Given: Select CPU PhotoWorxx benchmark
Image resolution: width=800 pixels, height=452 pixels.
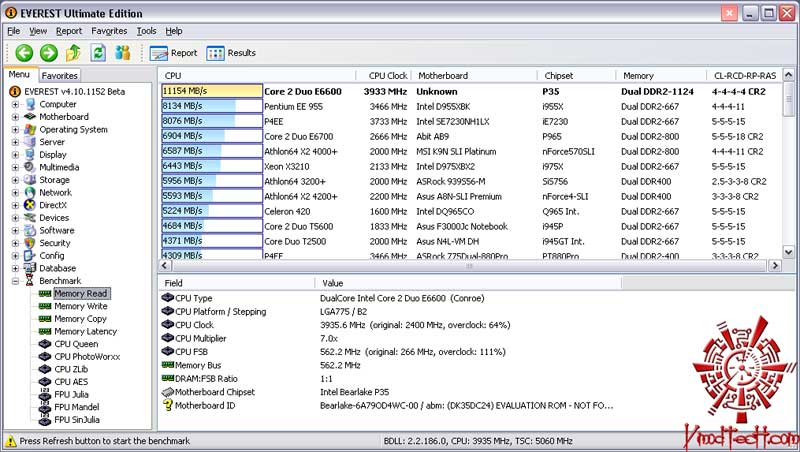Looking at the screenshot, I should pyautogui.click(x=87, y=357).
